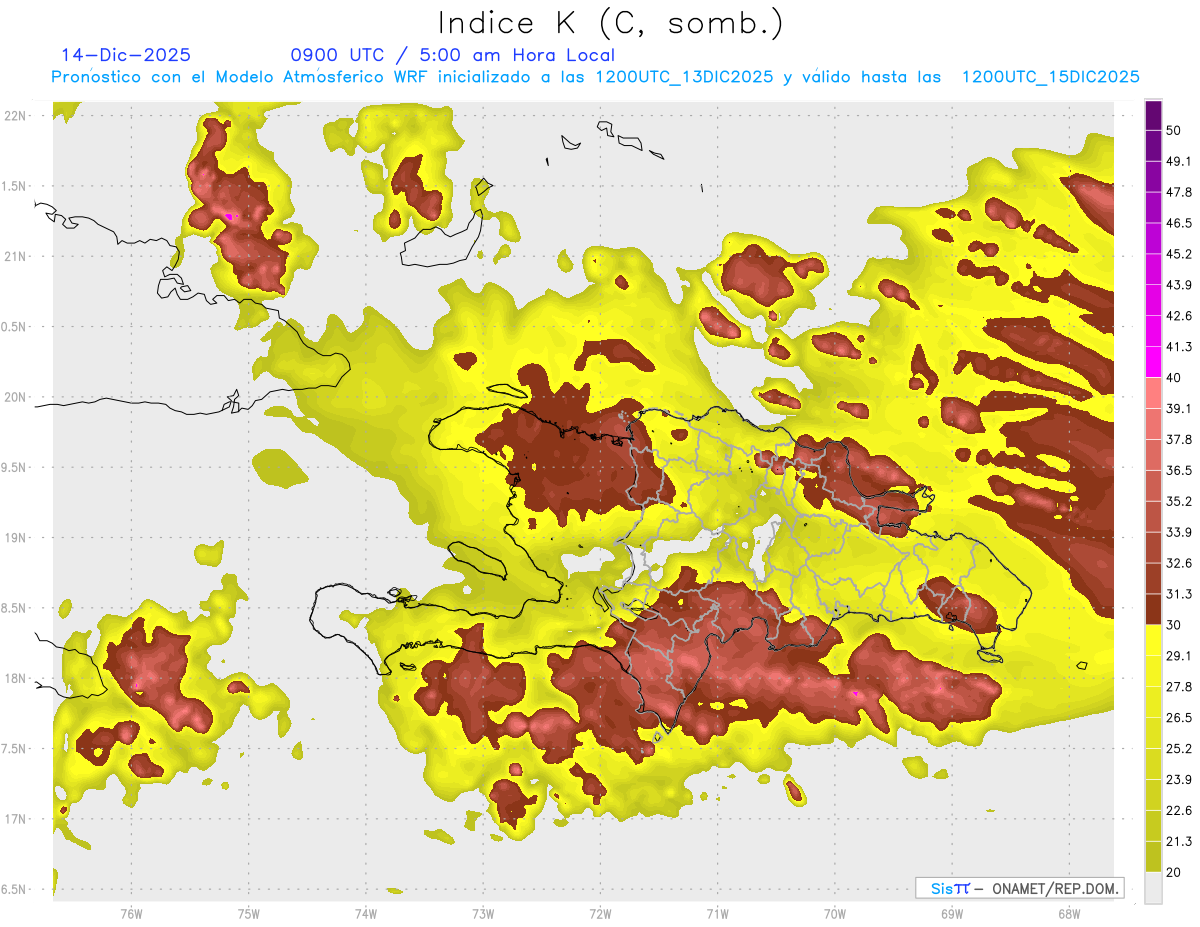
Task: Click the olive swatch between 20 and 21.3
Action: 1153,856
